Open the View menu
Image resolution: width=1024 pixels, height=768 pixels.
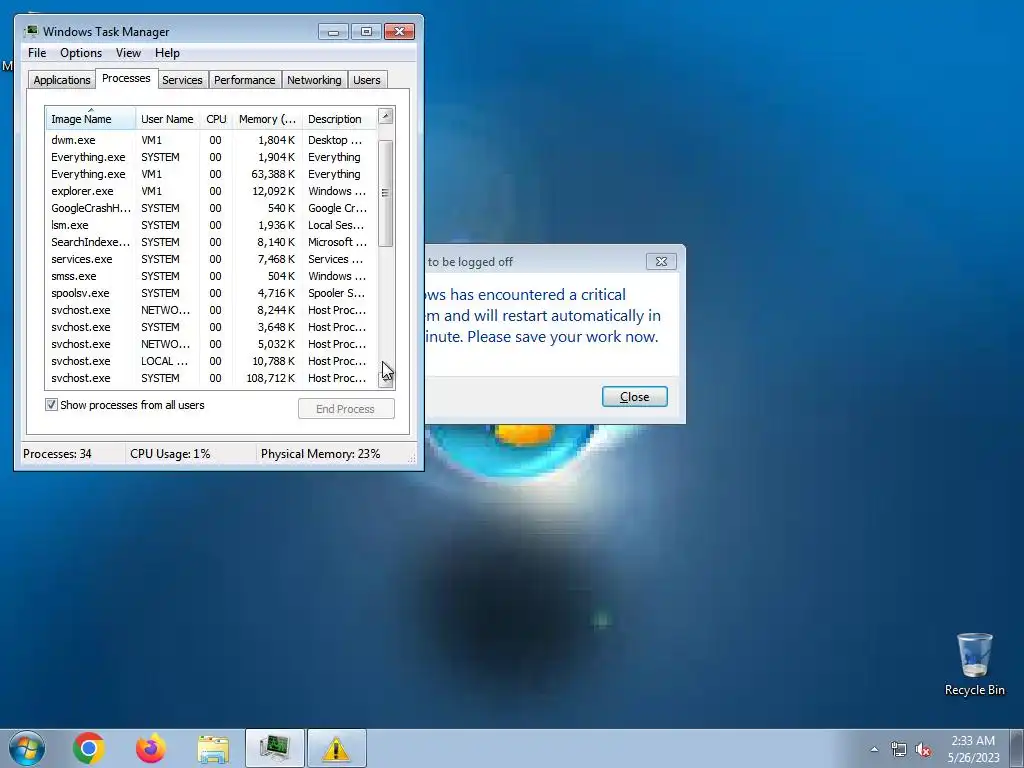tap(128, 53)
